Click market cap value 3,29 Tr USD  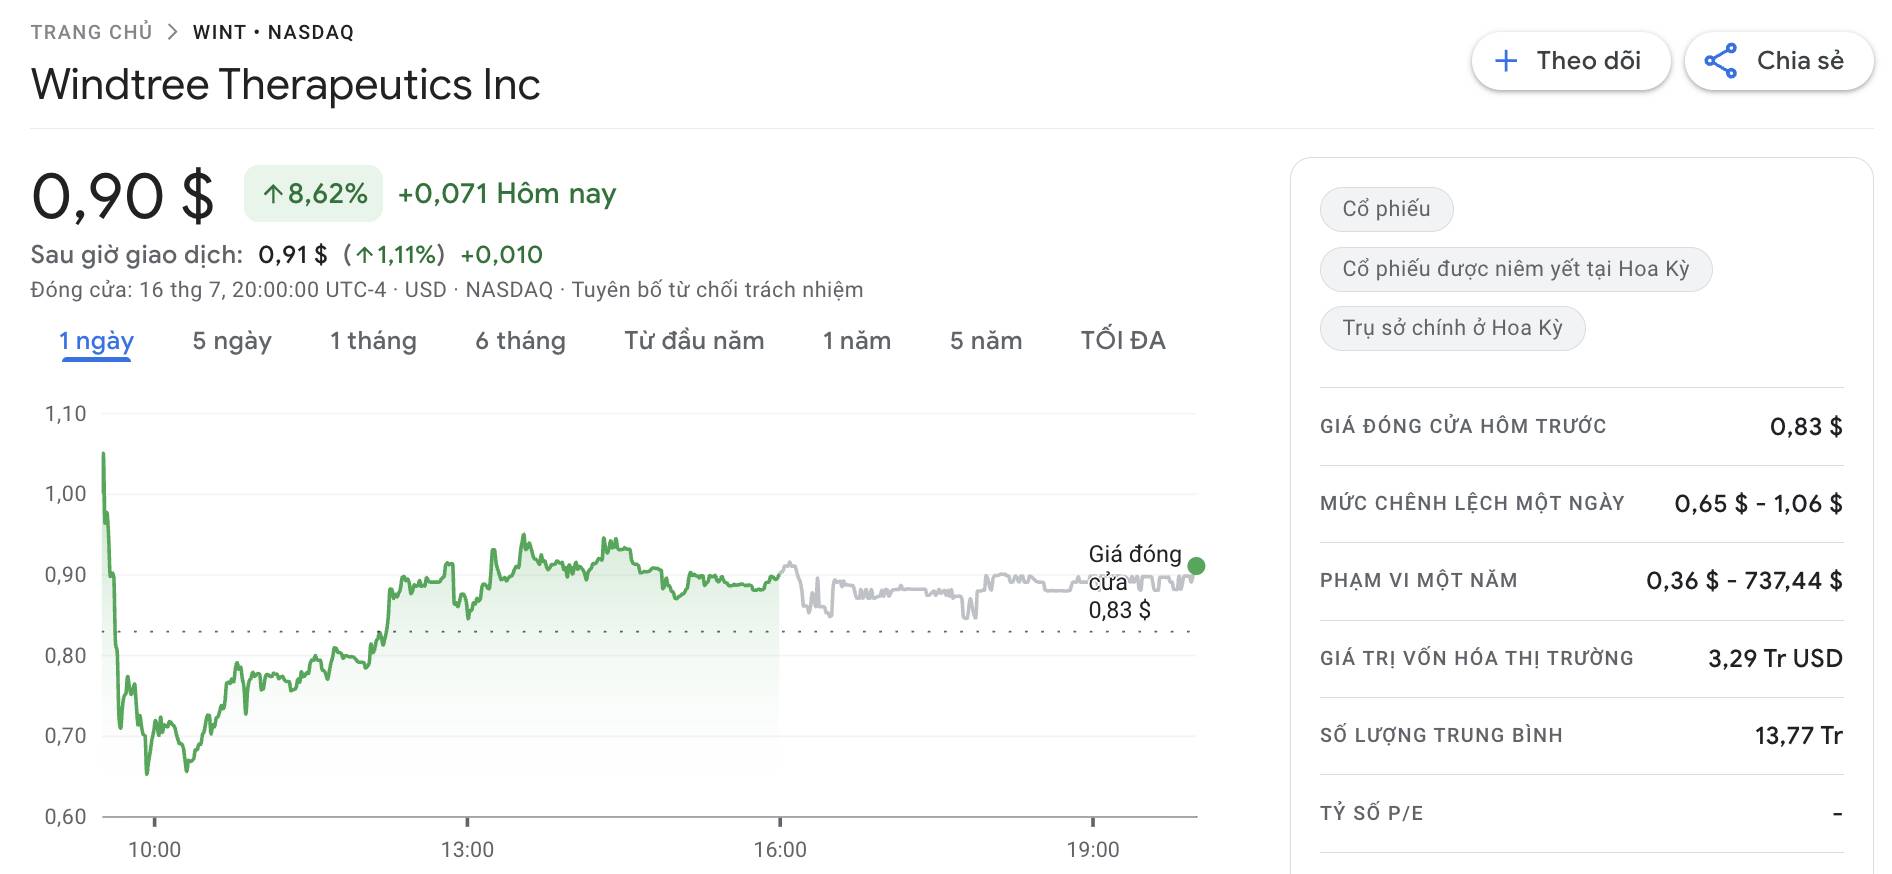point(1775,659)
